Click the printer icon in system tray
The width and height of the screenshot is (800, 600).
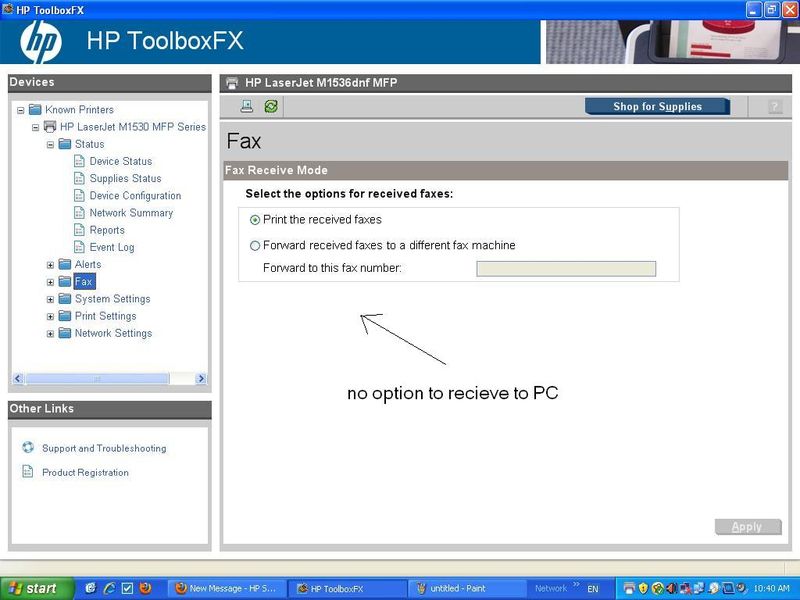[630, 588]
